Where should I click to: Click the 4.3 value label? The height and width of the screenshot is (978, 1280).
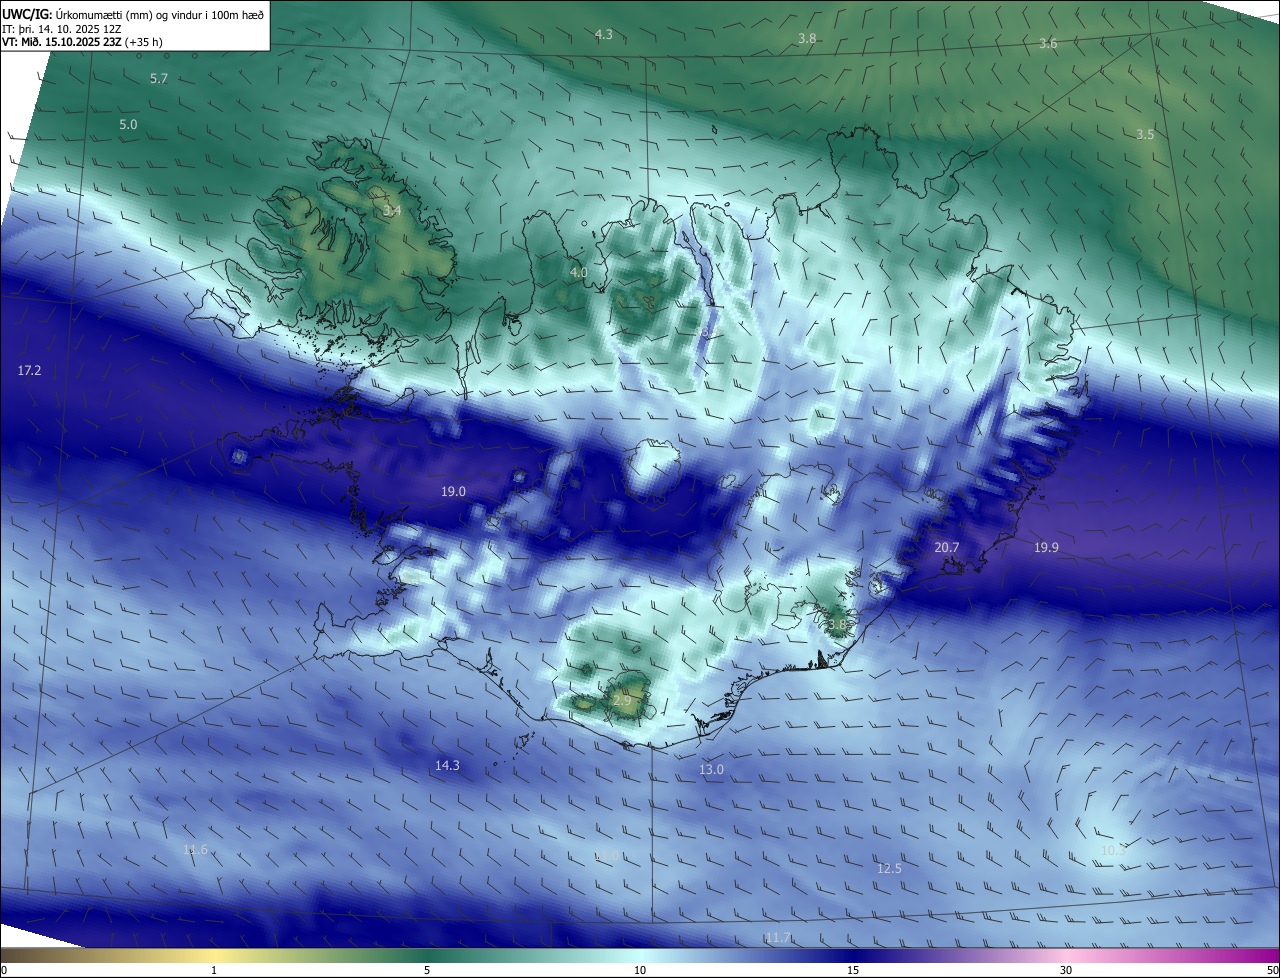[x=604, y=35]
